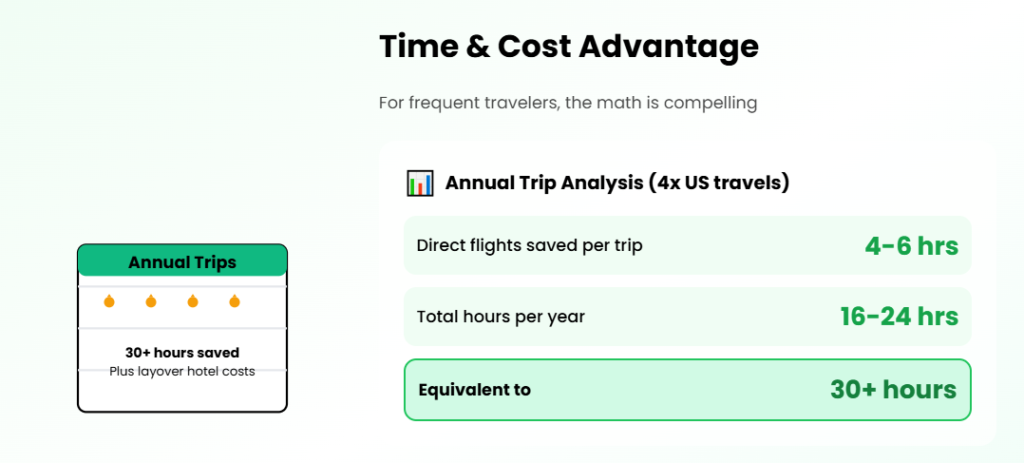The height and width of the screenshot is (463, 1024).
Task: Click the 'Equivalent to' label
Action: click(x=475, y=390)
